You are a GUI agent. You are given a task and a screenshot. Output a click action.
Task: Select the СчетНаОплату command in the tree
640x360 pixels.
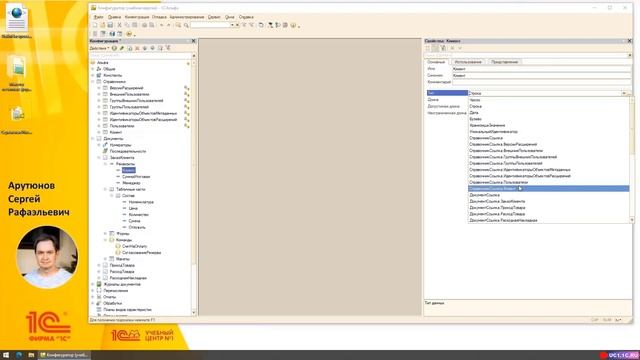pyautogui.click(x=135, y=247)
